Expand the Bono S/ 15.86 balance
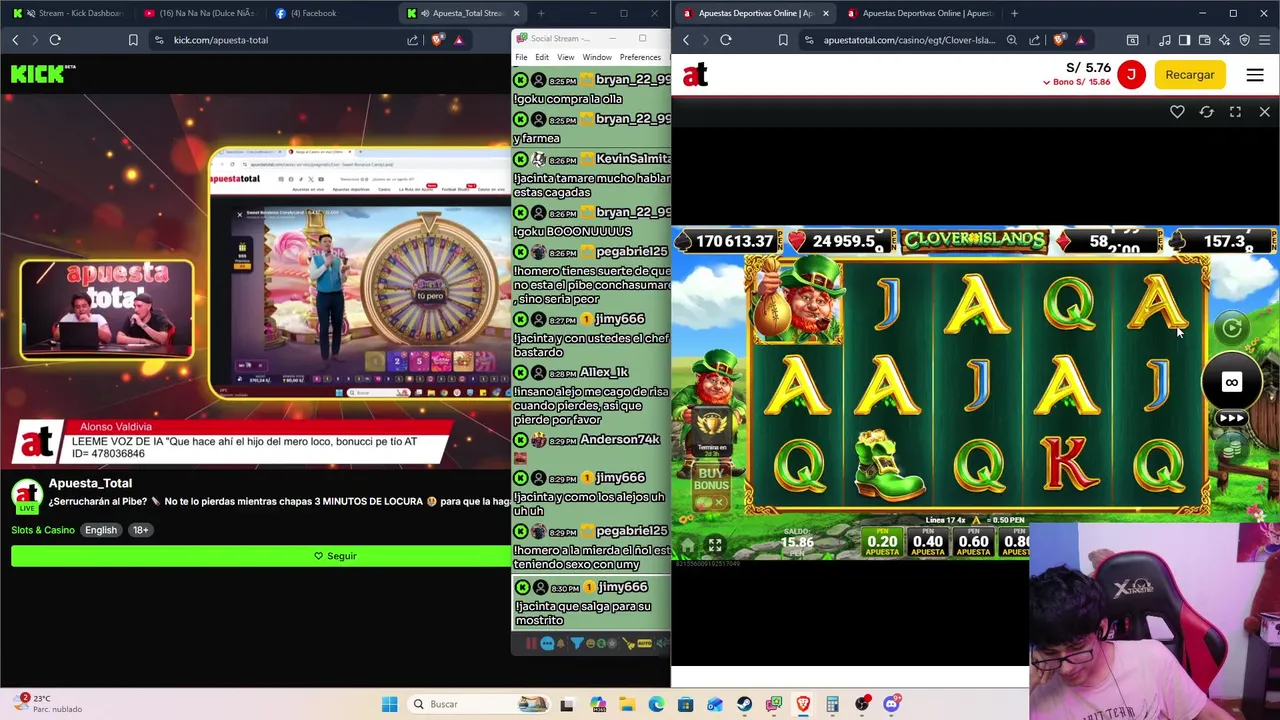The width and height of the screenshot is (1280, 720). point(1076,82)
